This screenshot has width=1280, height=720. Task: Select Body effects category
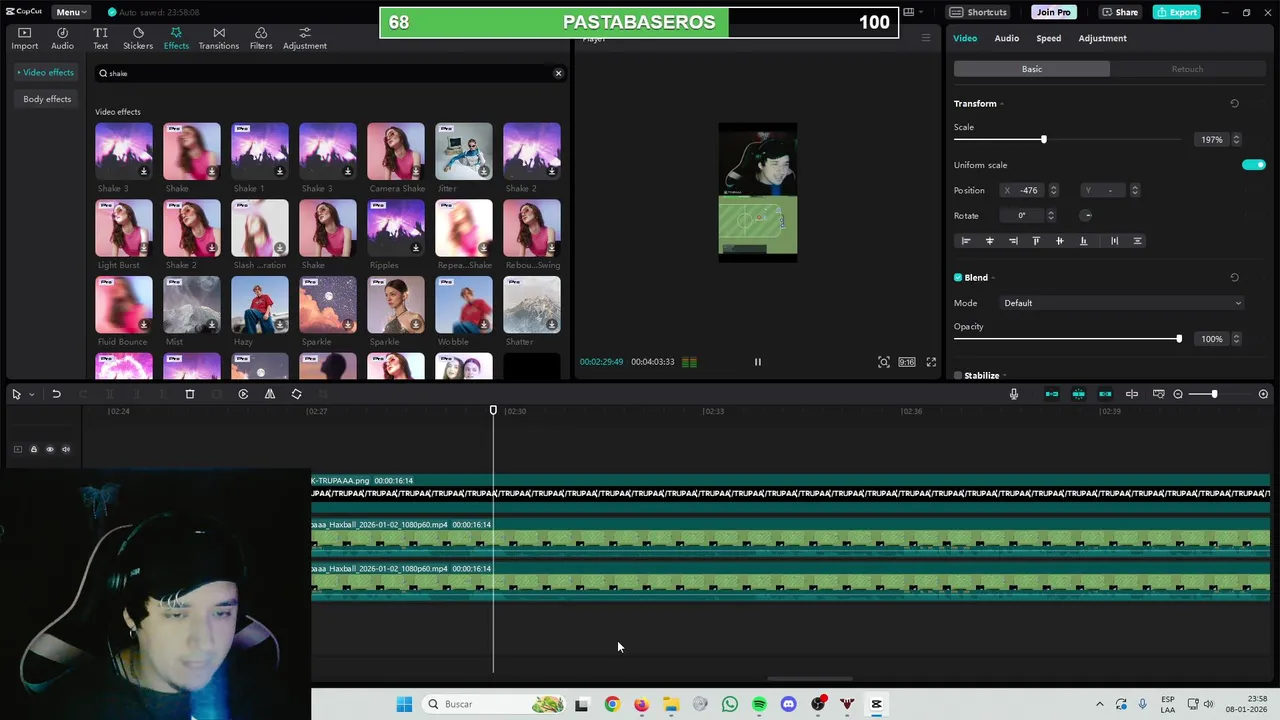pos(47,99)
